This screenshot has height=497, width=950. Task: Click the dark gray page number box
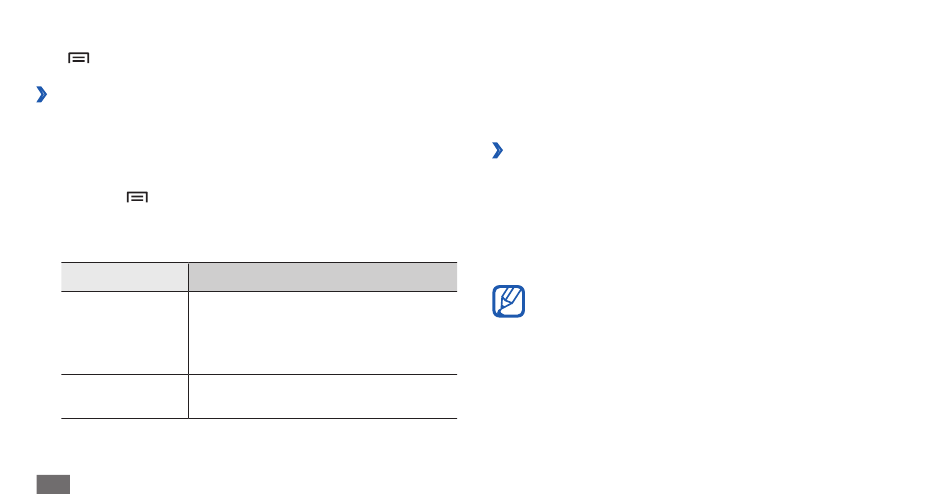click(53, 484)
